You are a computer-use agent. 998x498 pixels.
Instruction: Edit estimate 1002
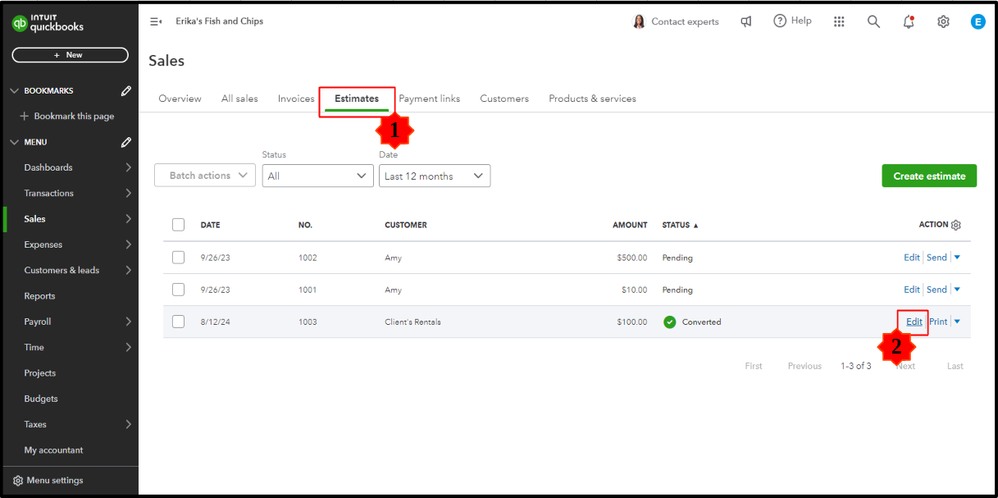(x=911, y=257)
